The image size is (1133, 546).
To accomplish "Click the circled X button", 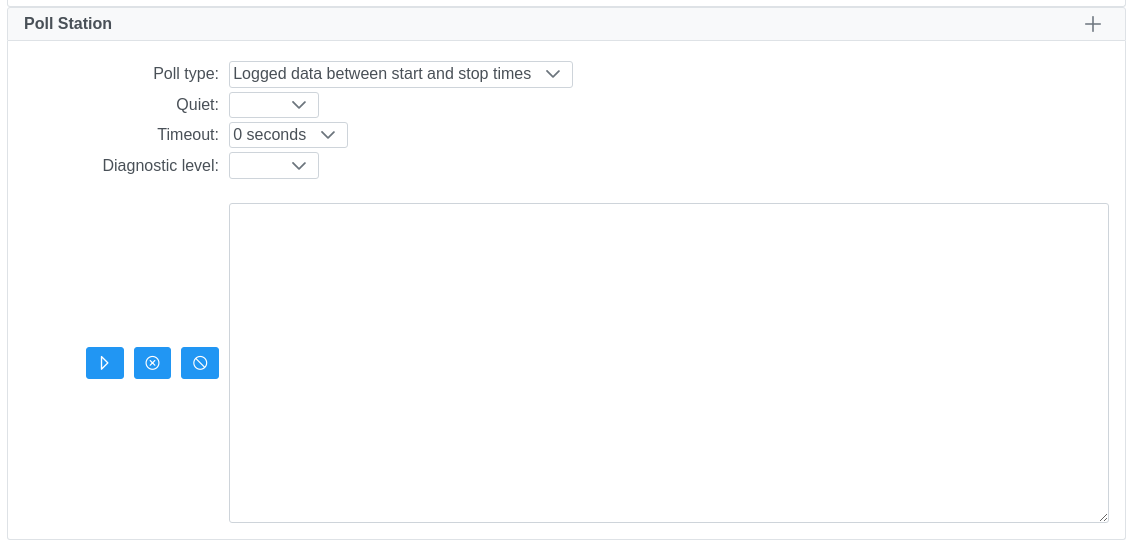I will [152, 363].
